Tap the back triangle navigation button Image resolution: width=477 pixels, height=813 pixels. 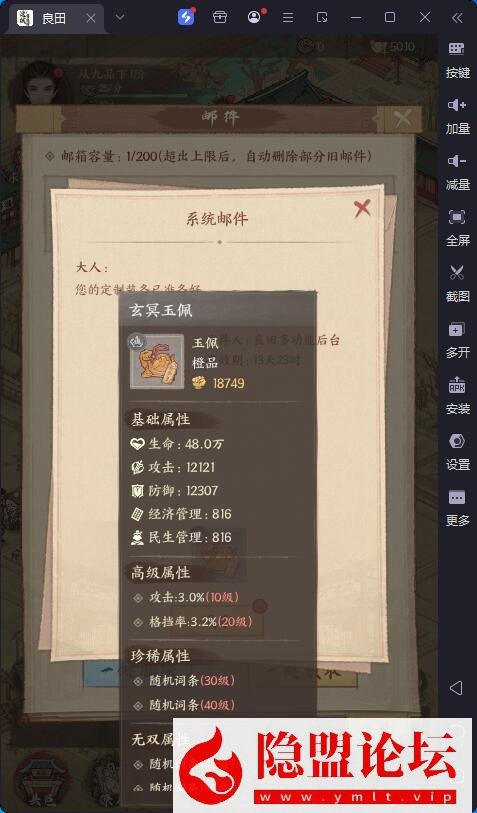[456, 688]
